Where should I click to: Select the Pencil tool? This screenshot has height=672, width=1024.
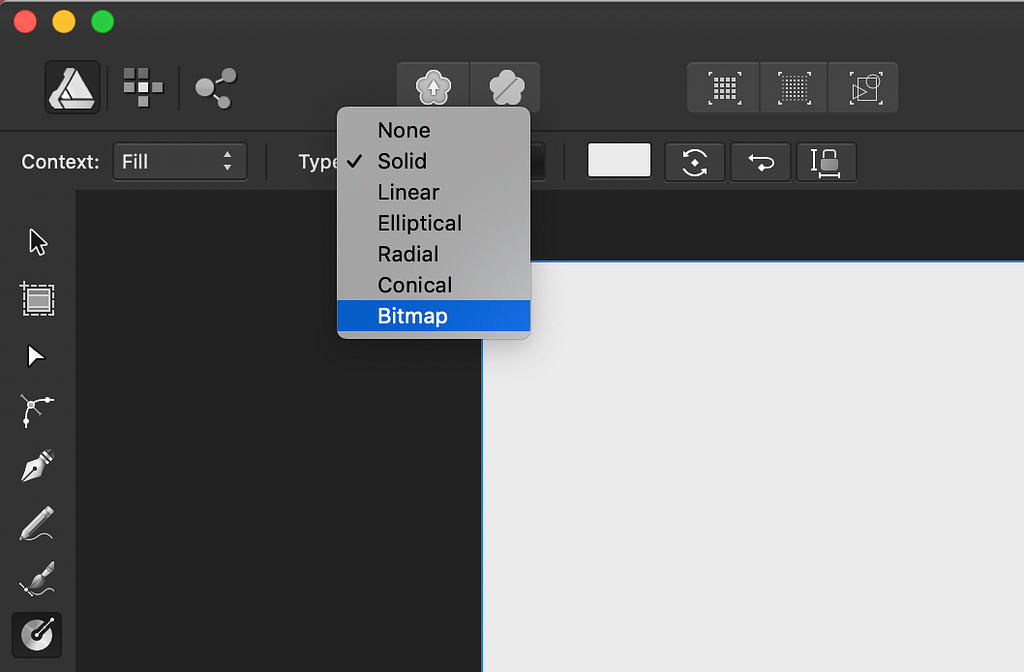37,523
